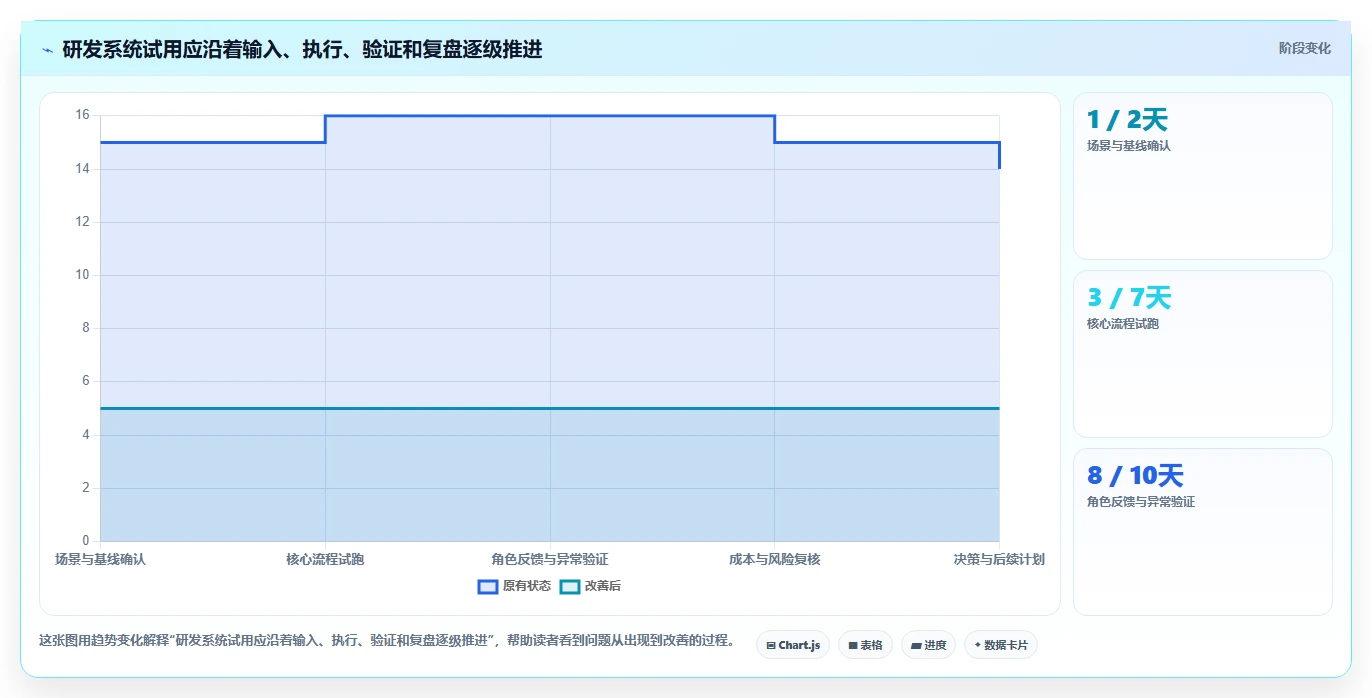This screenshot has width=1372, height=698.
Task: Click the 决策与后续计划 axis label
Action: click(x=999, y=559)
